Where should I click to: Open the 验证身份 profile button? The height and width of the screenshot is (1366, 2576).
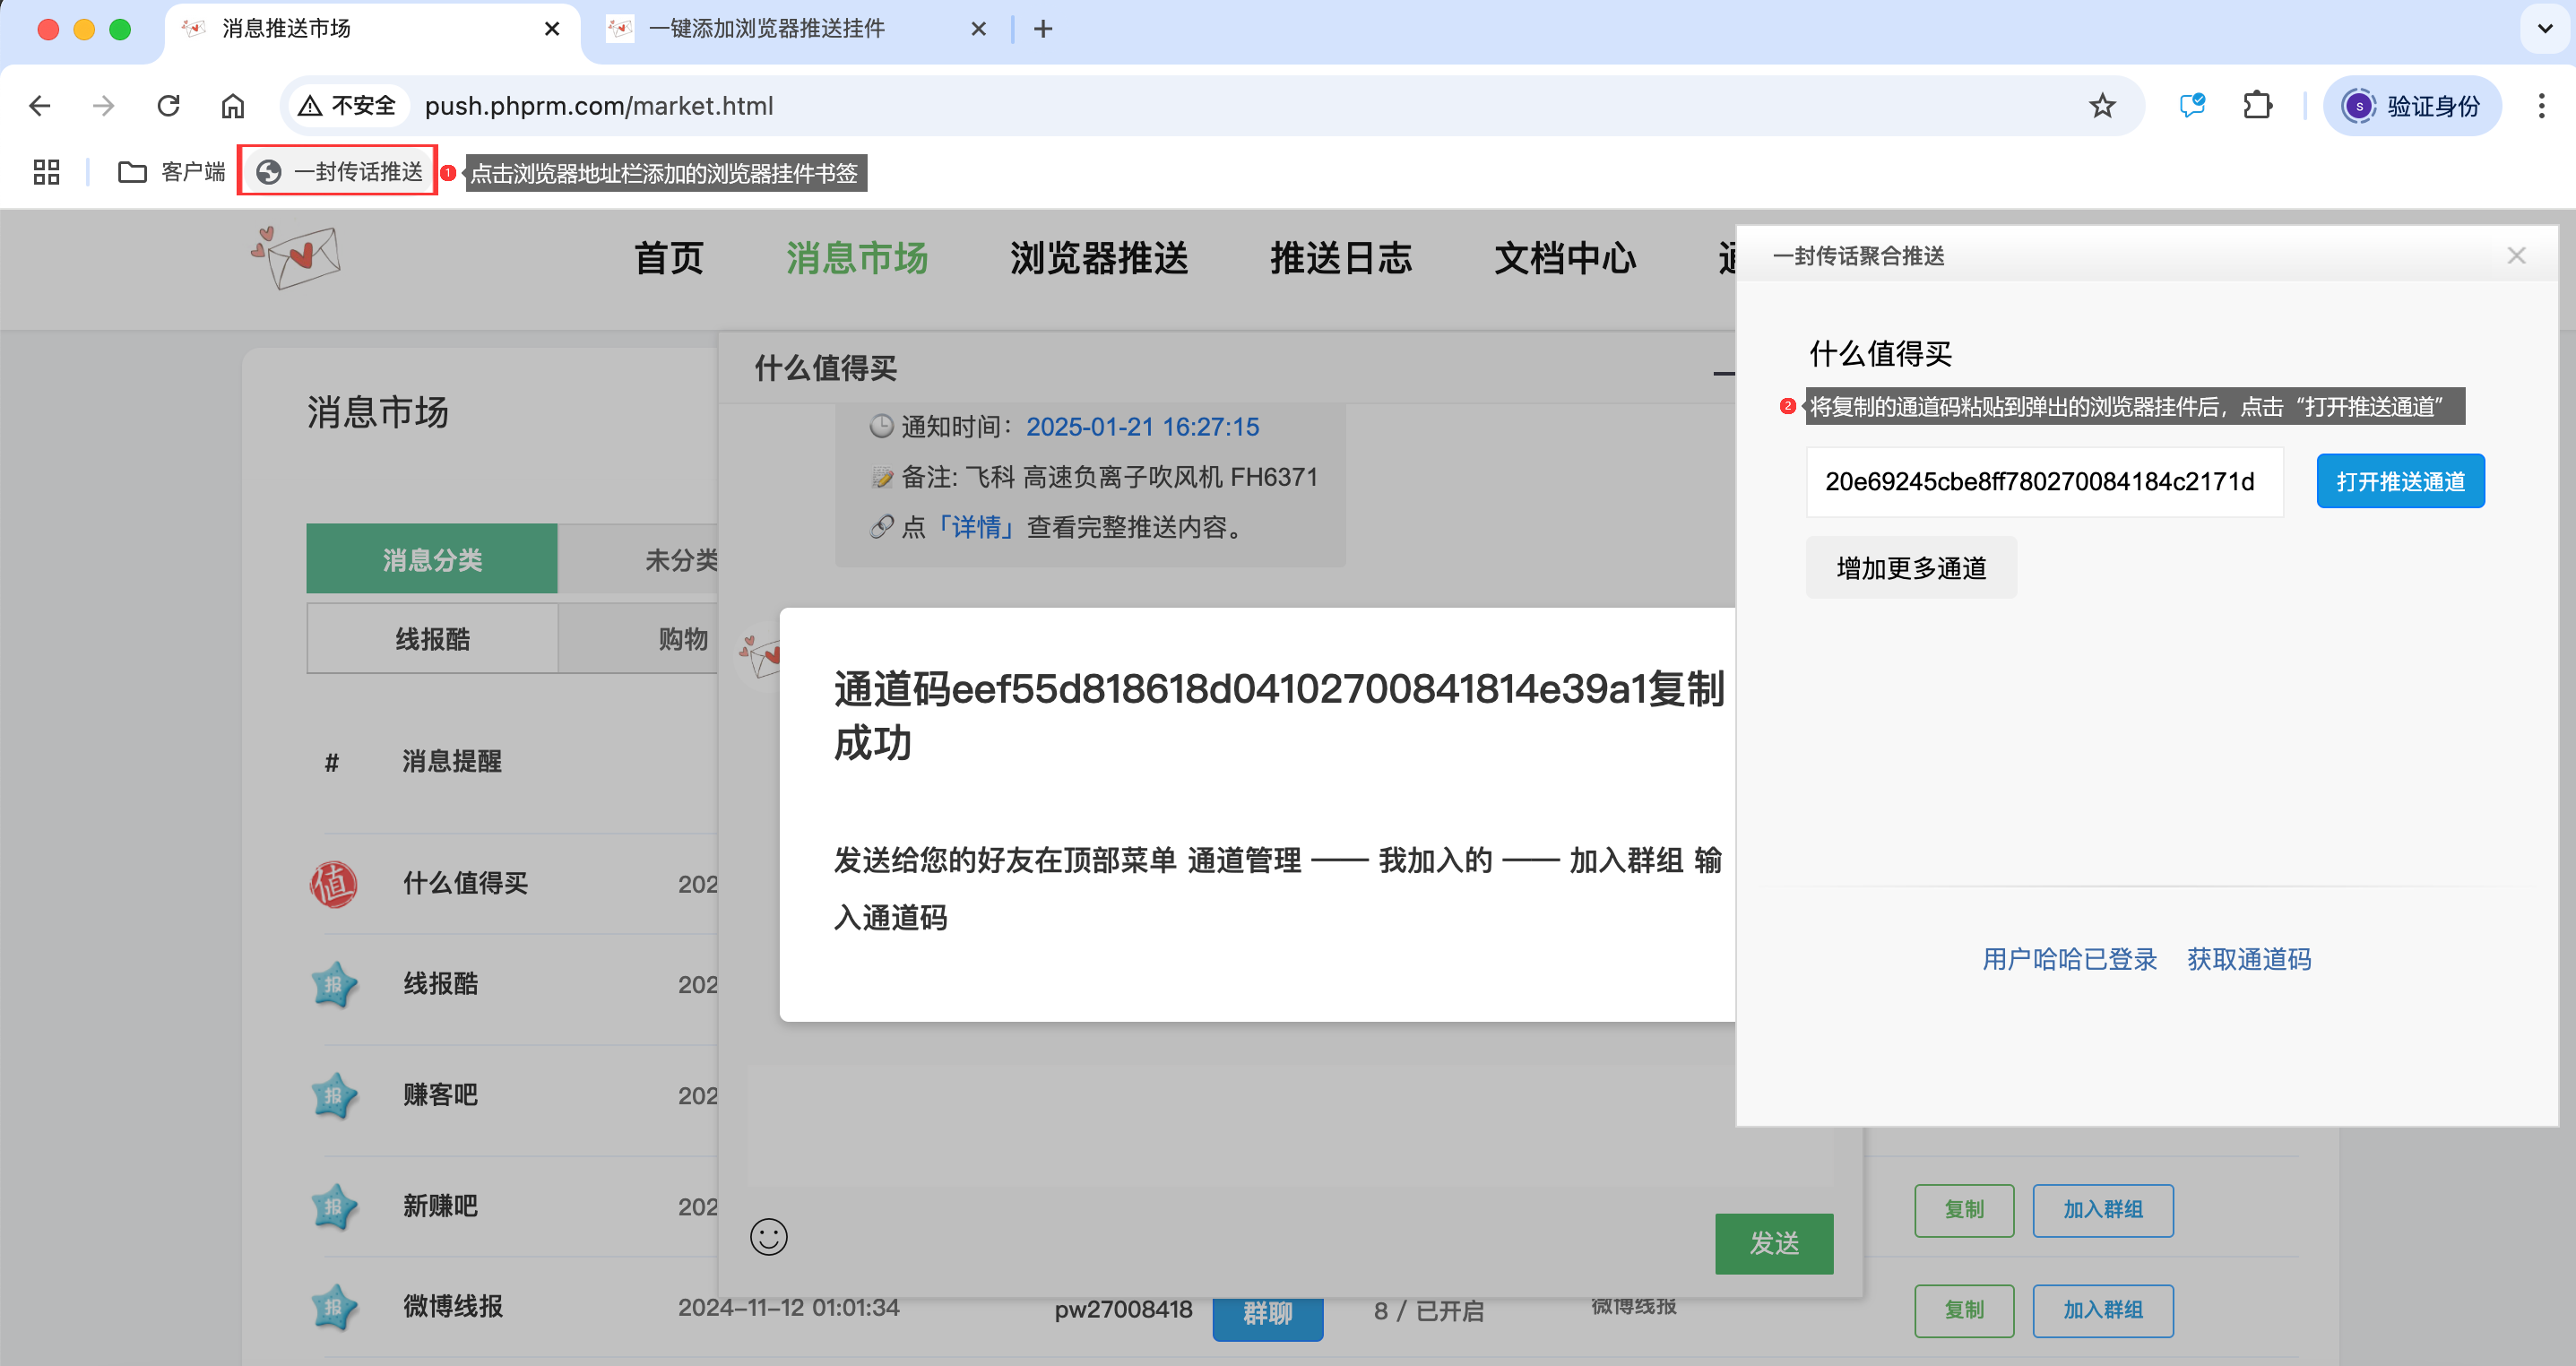click(2412, 106)
